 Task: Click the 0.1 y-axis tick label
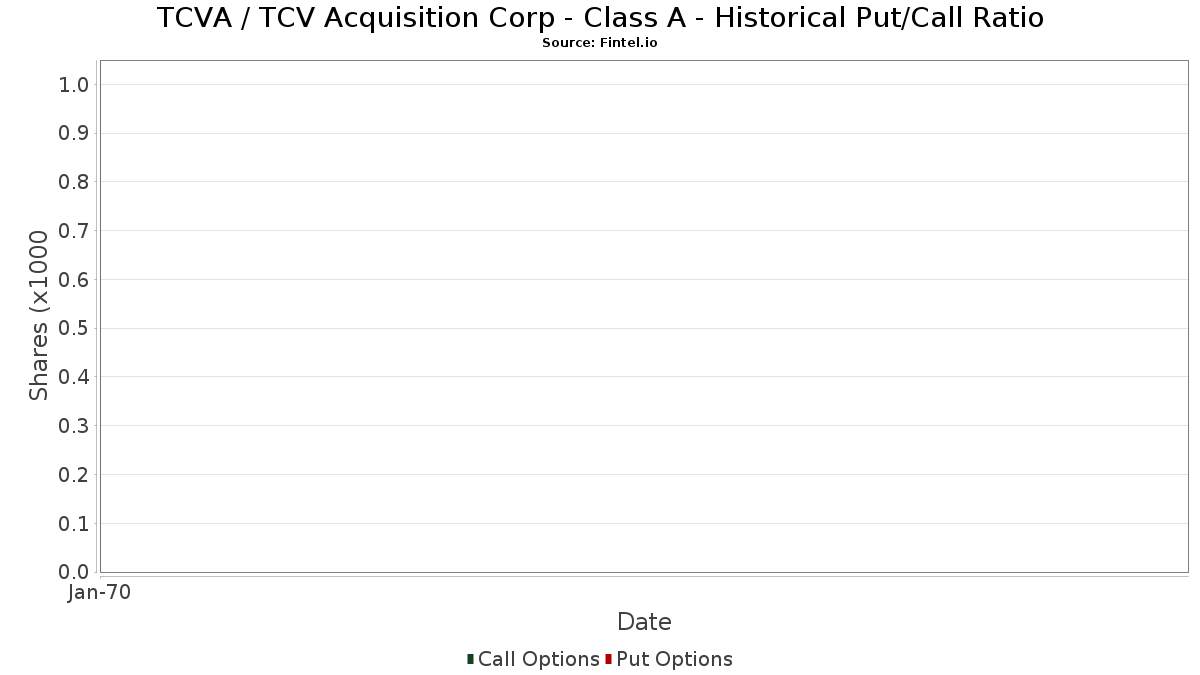pos(74,524)
